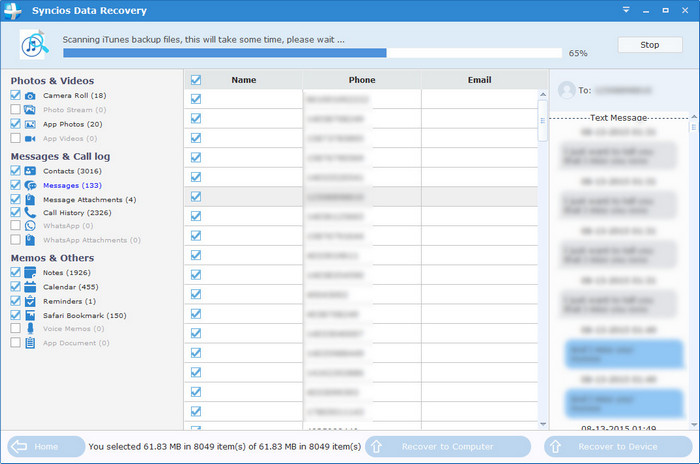
Task: Uncheck the Messages (133) checkbox
Action: (15, 185)
